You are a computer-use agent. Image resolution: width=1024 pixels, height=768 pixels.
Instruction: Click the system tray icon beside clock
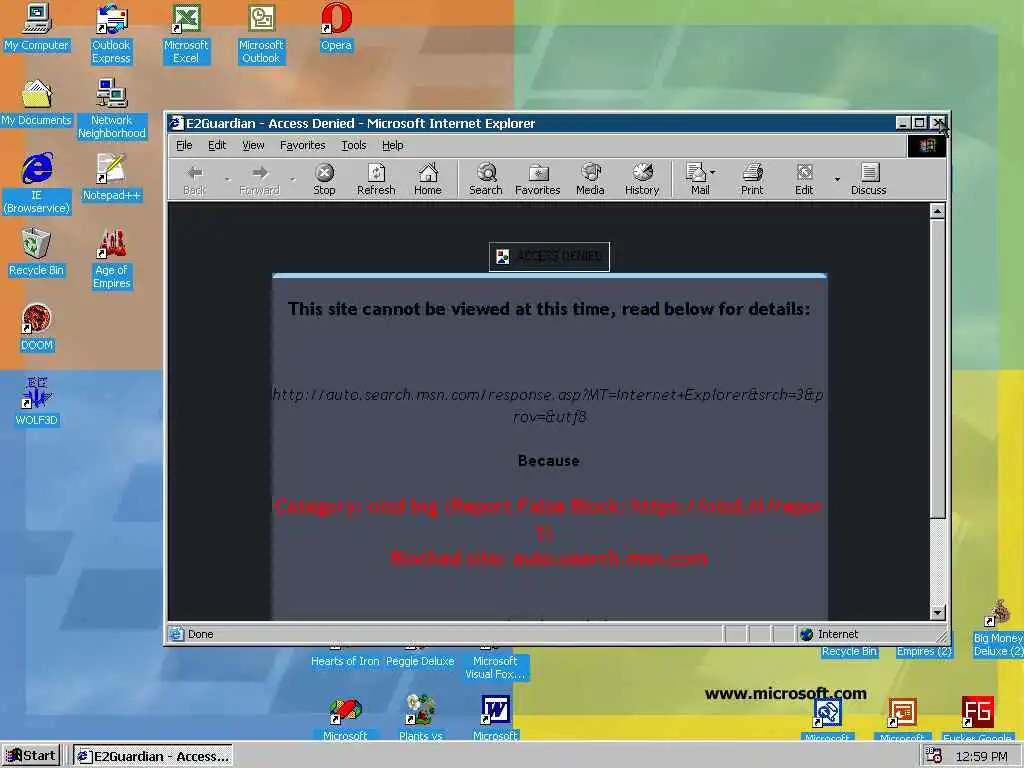pyautogui.click(x=934, y=756)
